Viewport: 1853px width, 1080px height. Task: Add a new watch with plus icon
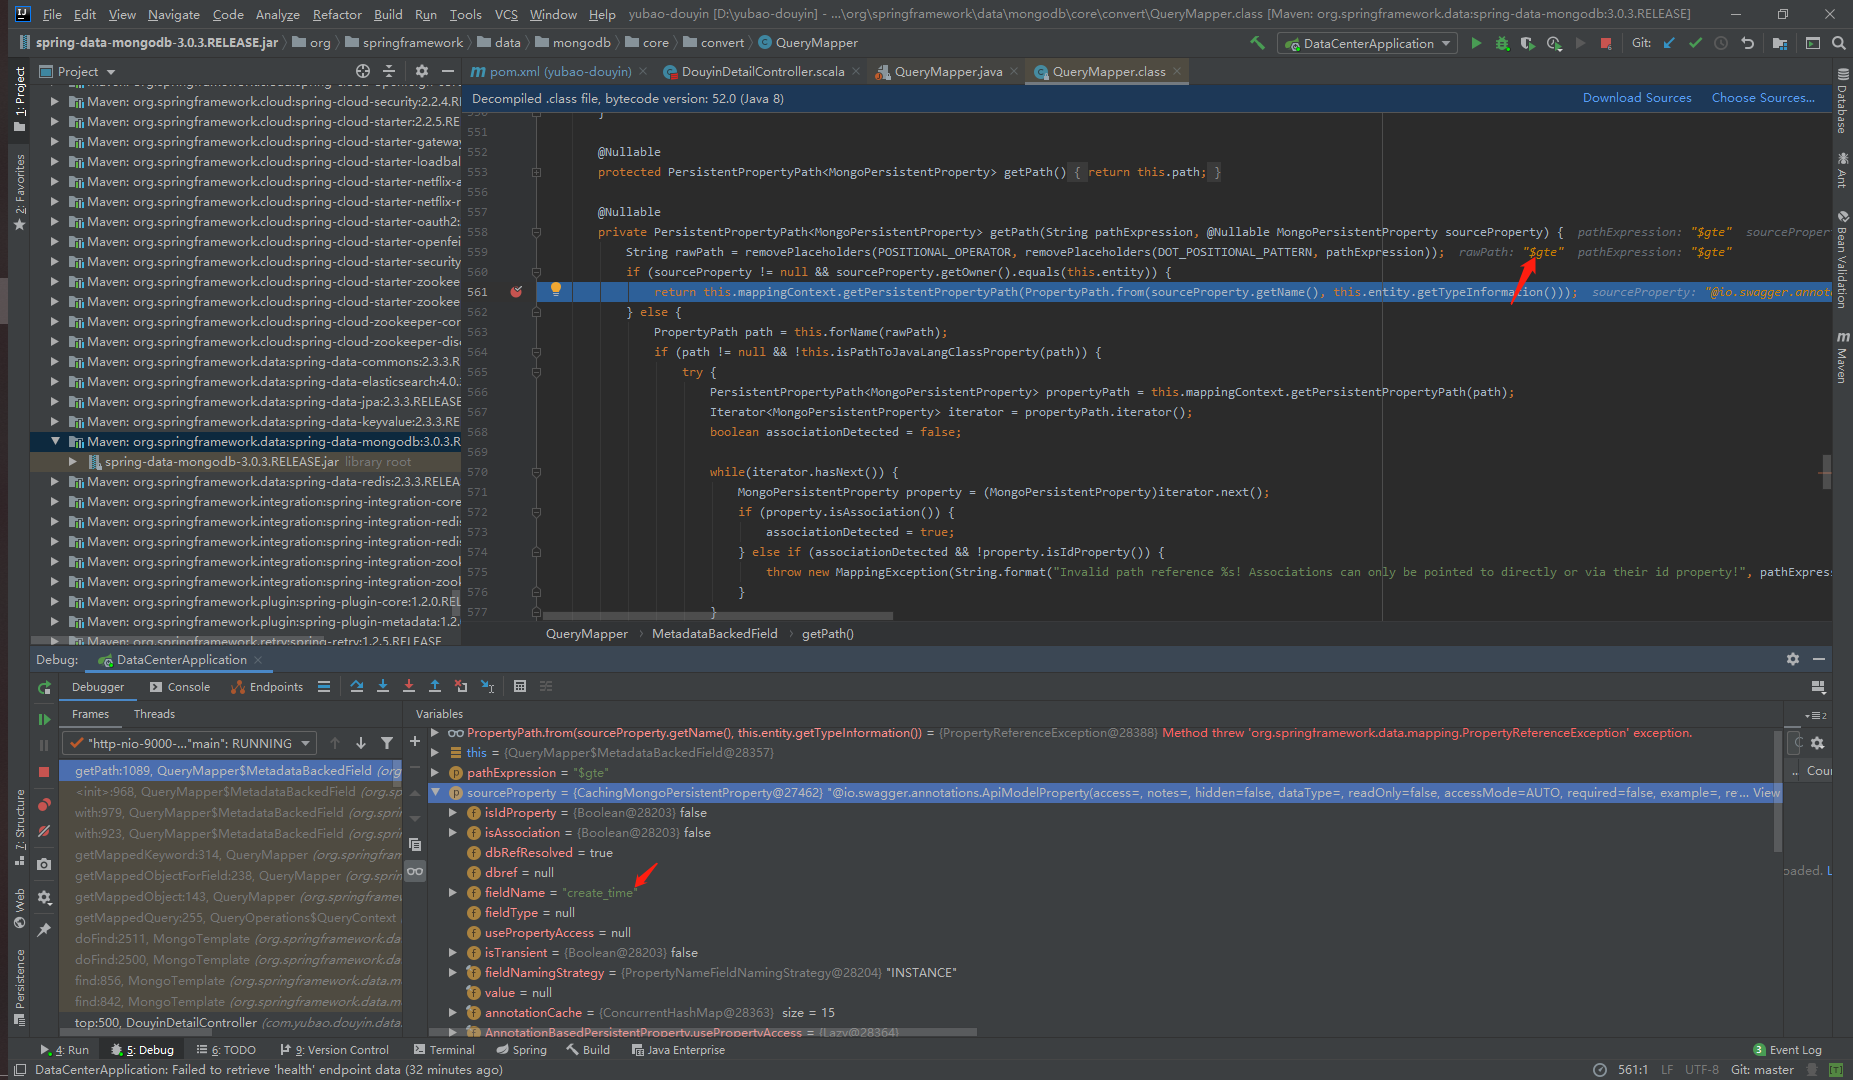pos(415,741)
